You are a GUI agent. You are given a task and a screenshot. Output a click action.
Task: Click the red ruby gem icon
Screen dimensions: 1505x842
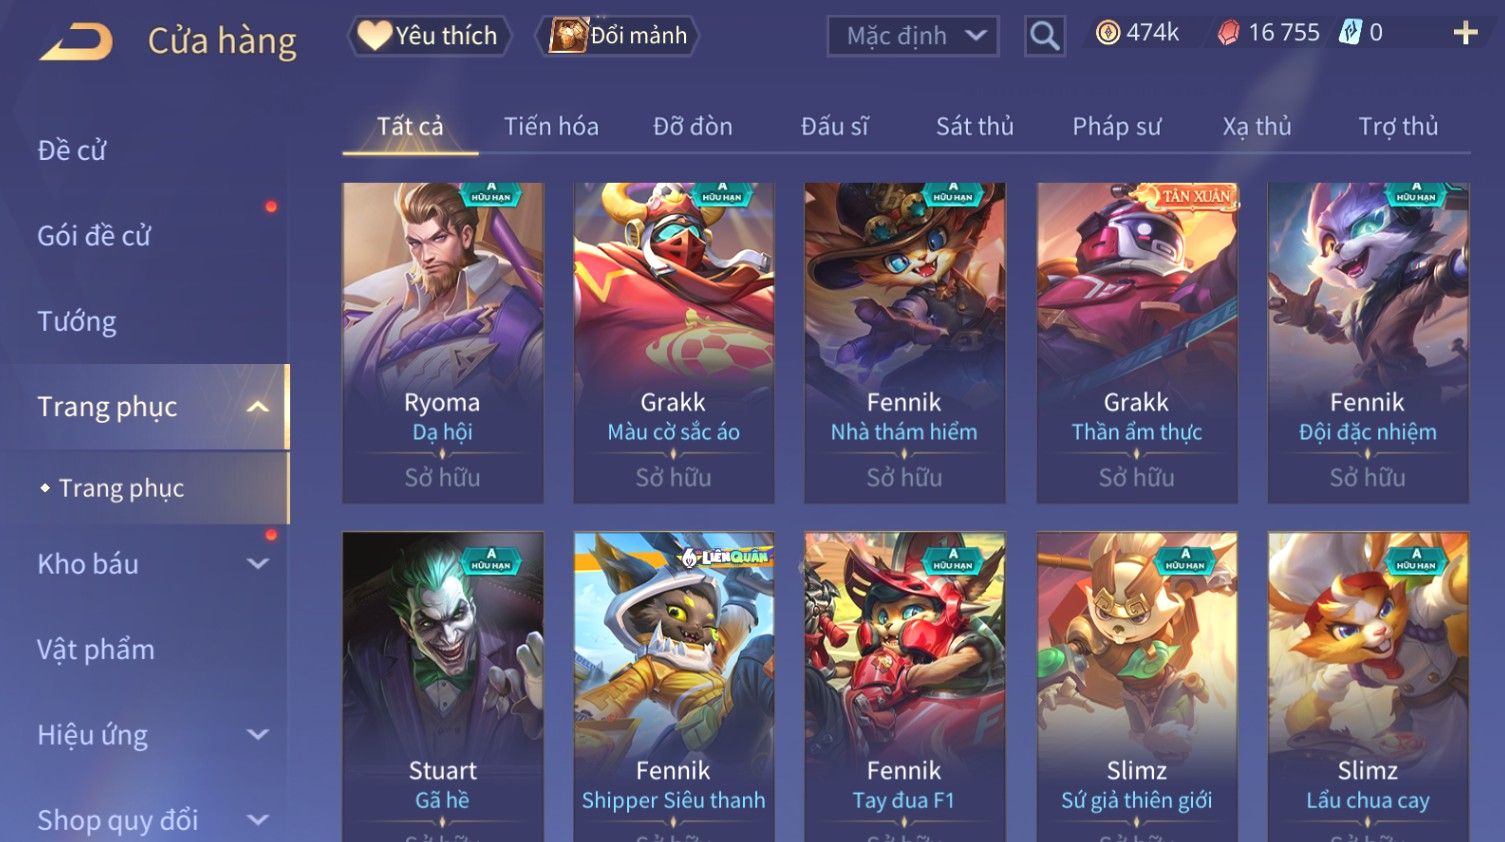coord(1228,33)
